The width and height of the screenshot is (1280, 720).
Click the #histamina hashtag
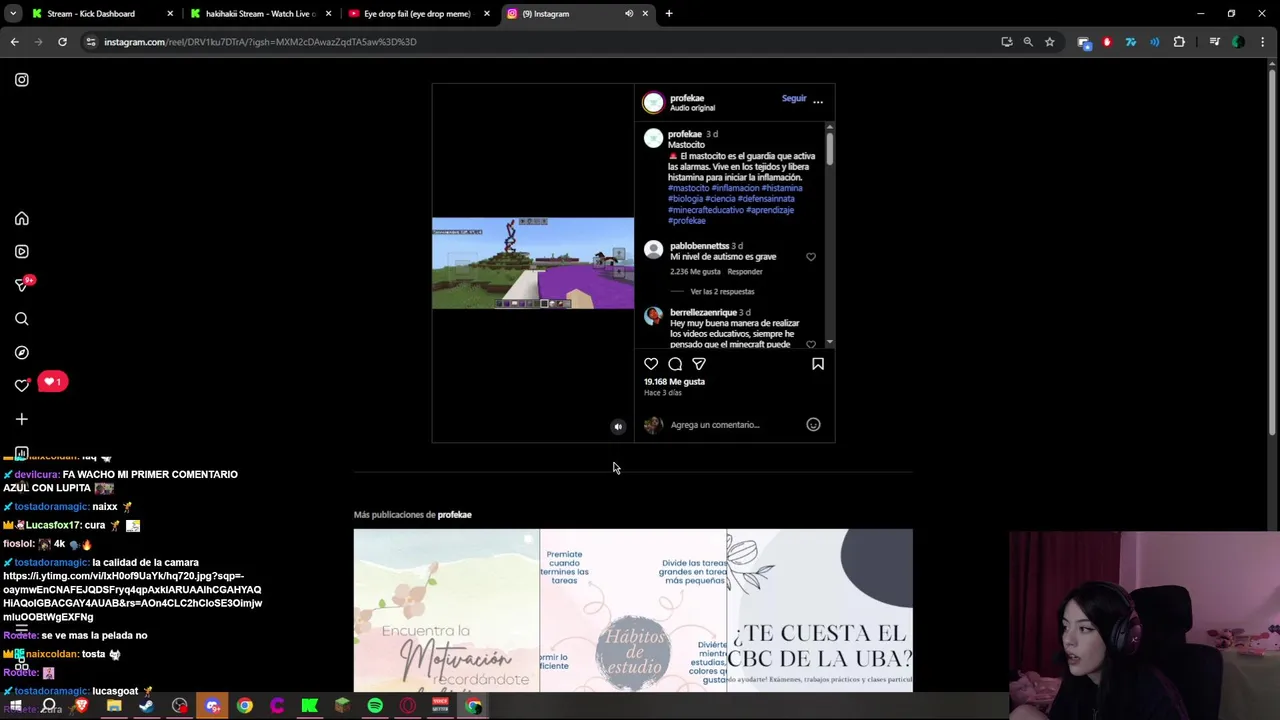coord(782,188)
